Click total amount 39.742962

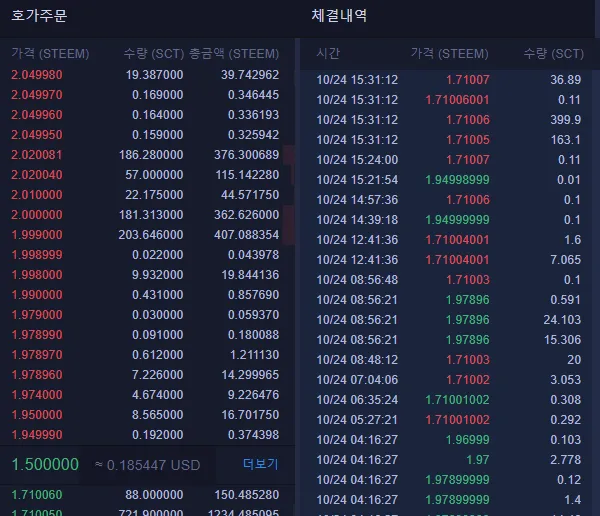[250, 75]
